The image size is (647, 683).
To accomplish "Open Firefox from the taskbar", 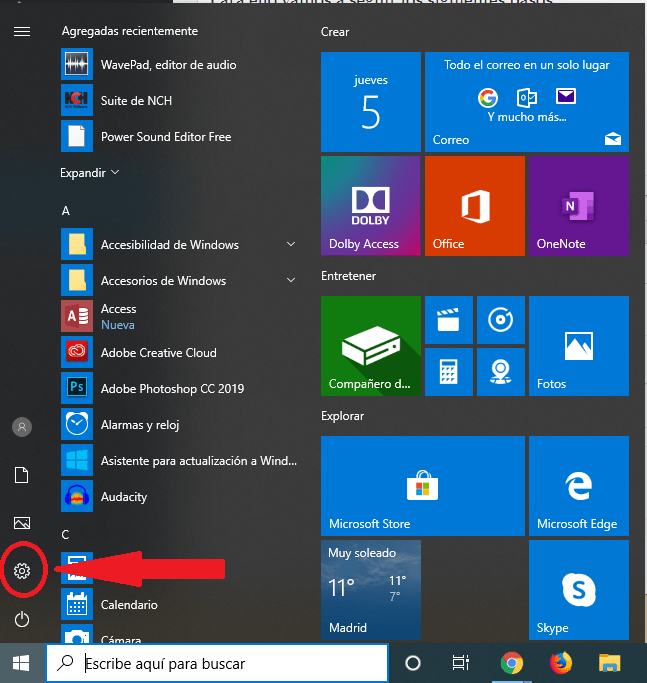I will click(x=561, y=663).
